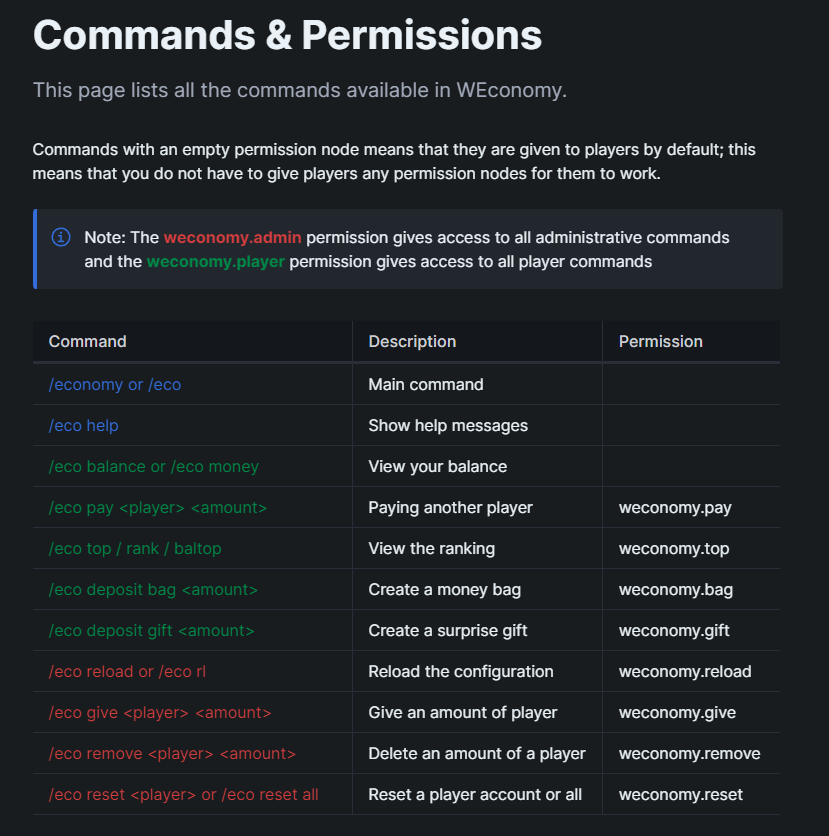
Task: Click the /eco reset <player> command entry
Action: 183,795
